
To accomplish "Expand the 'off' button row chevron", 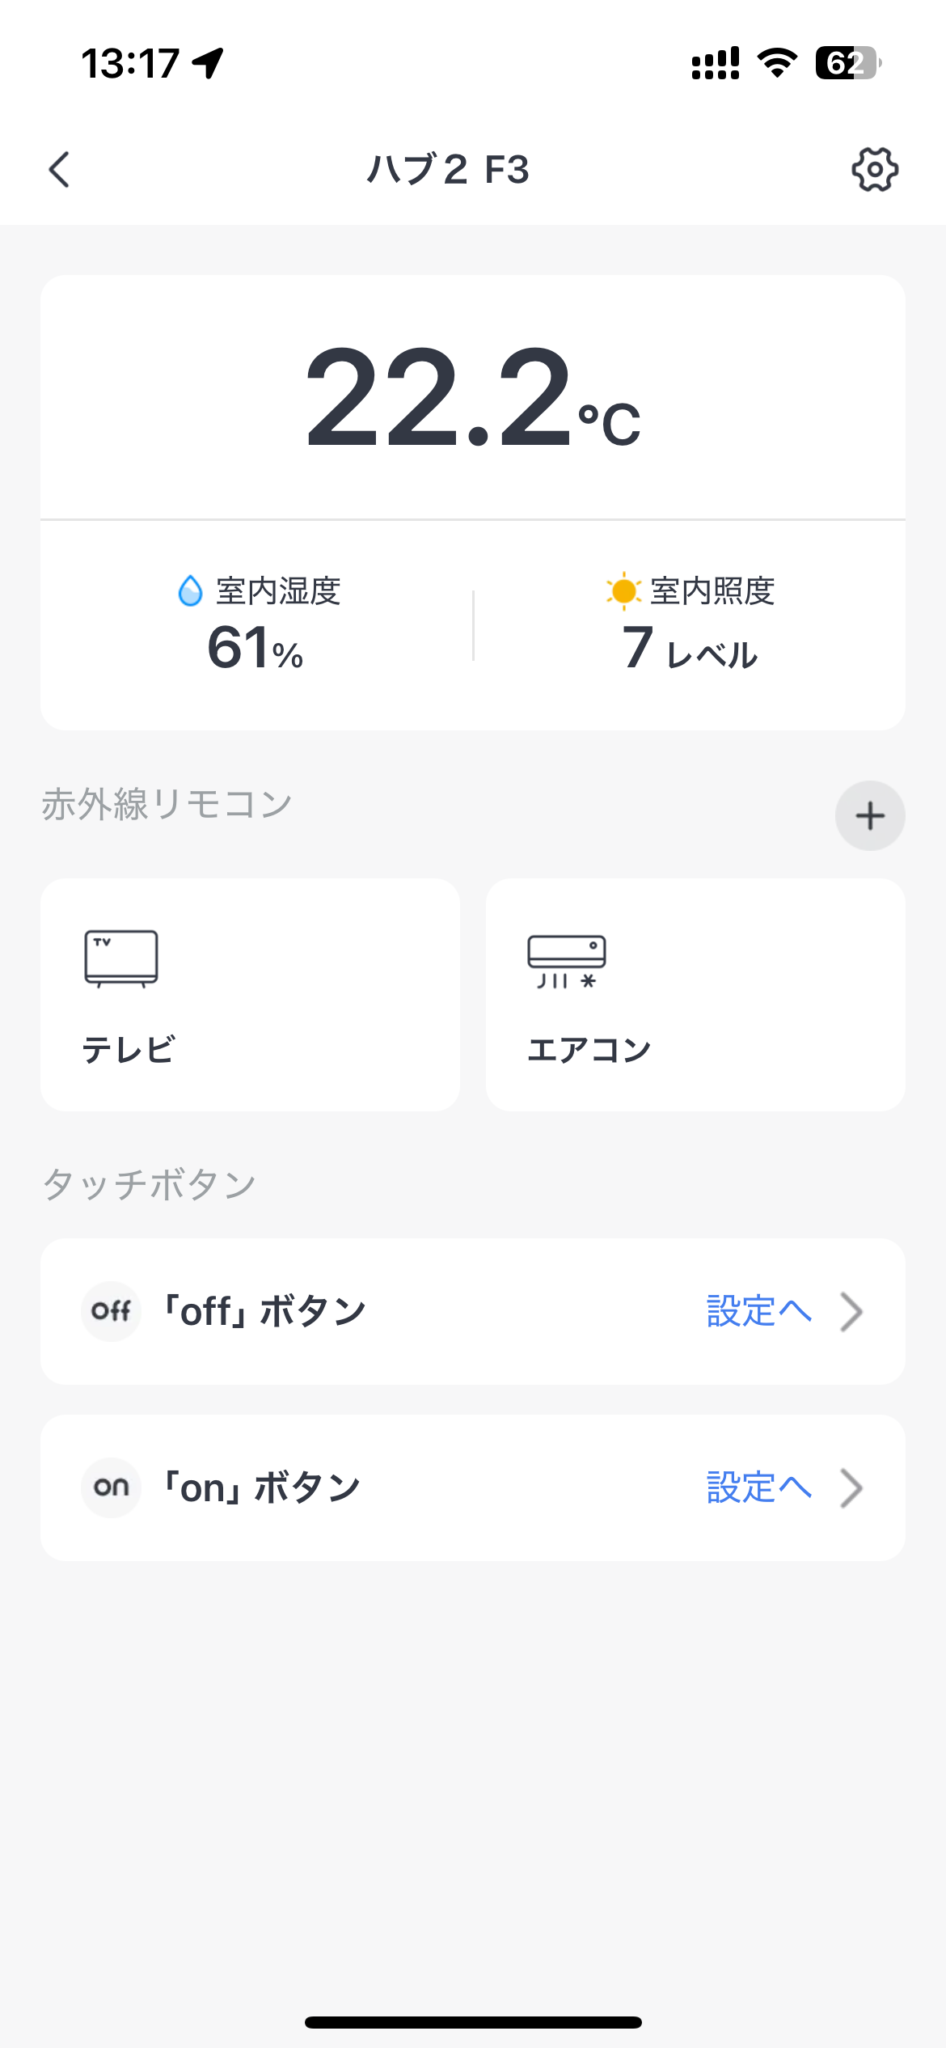I will tap(851, 1311).
